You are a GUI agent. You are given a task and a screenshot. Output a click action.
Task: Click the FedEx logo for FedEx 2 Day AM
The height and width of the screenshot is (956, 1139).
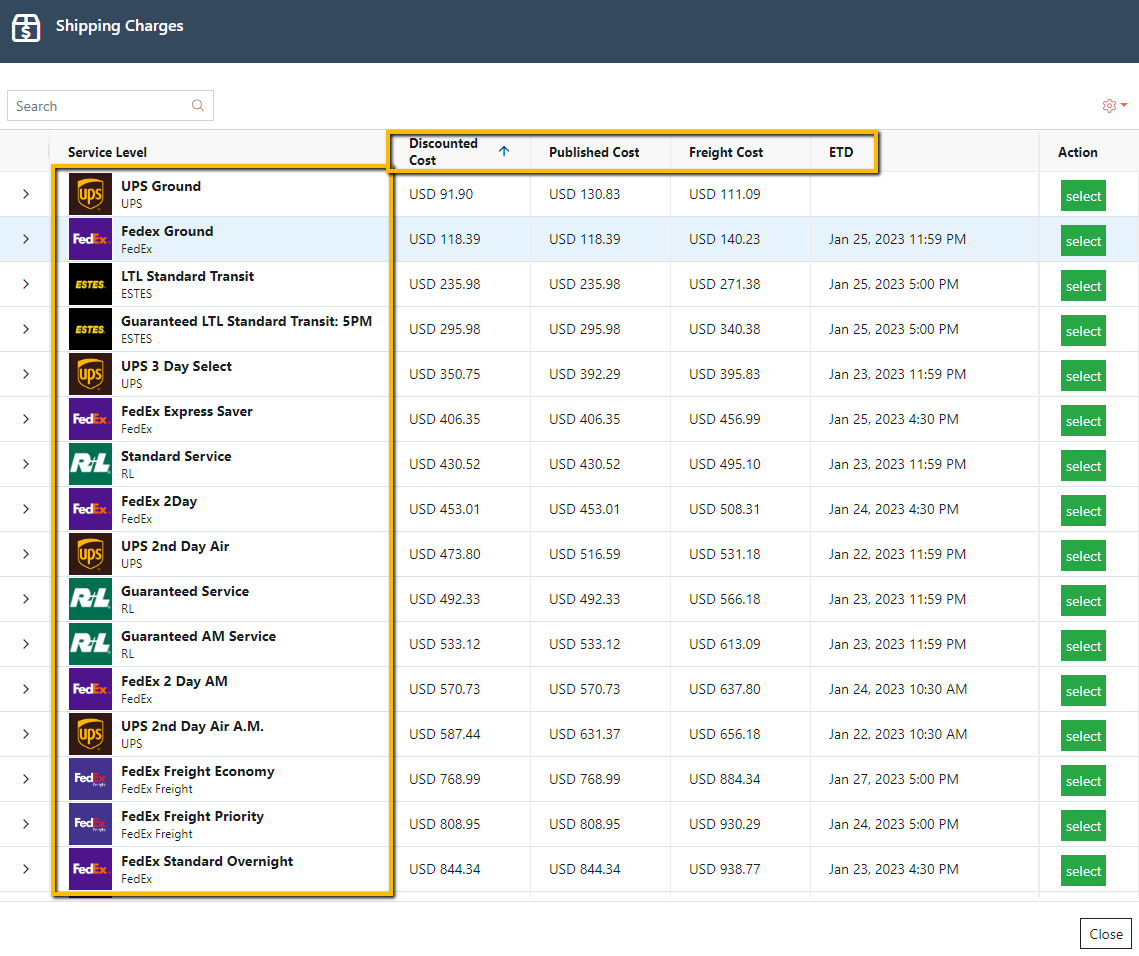pos(90,689)
